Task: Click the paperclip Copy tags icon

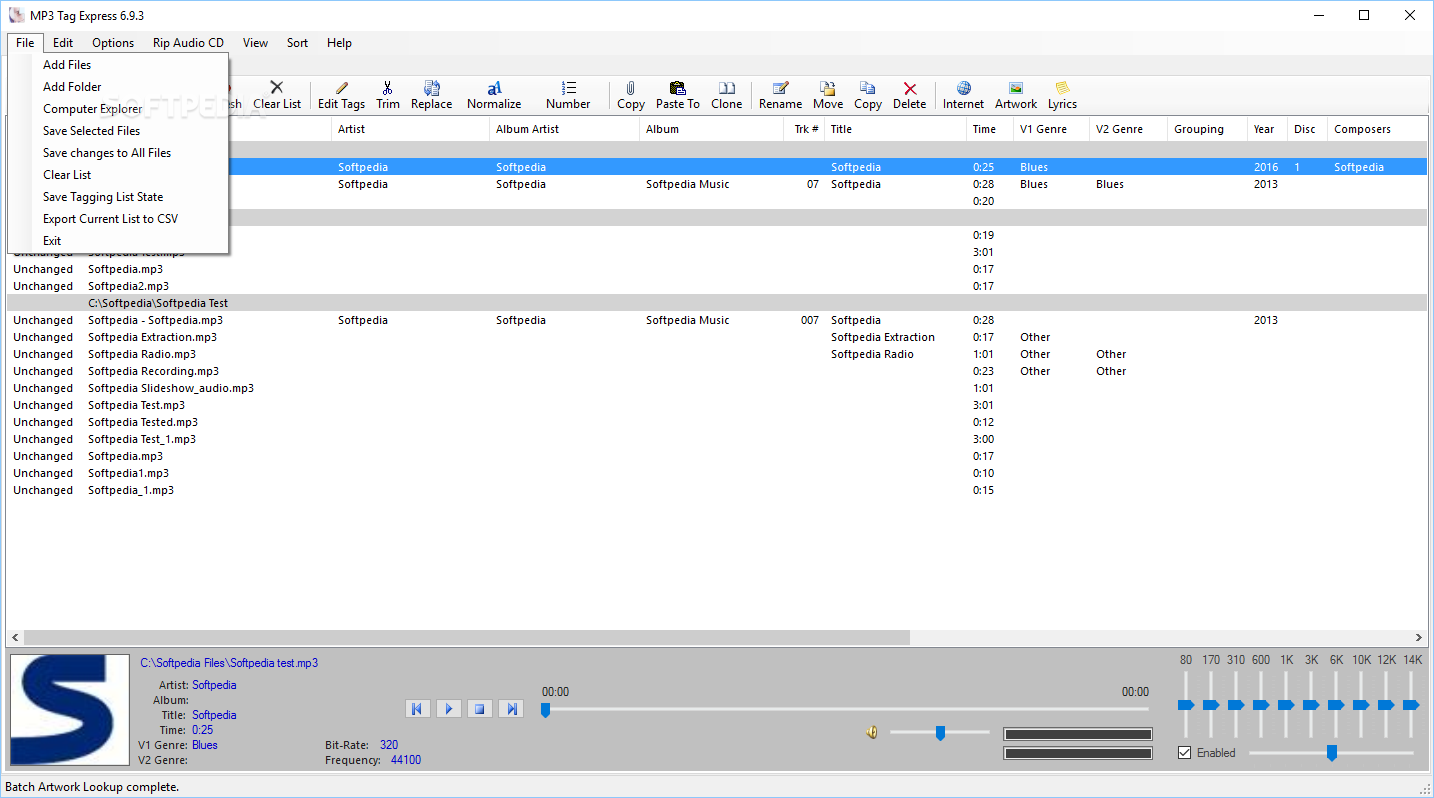Action: (631, 95)
